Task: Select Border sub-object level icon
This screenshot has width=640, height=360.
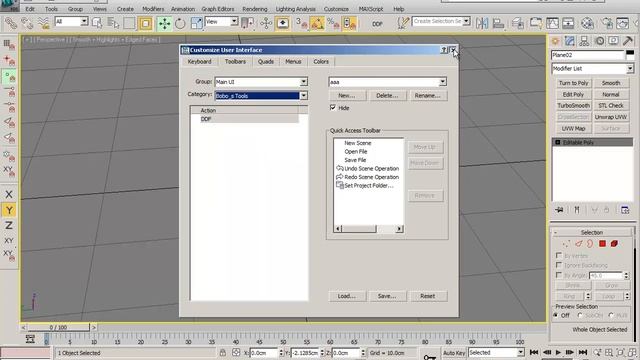Action: tap(590, 244)
